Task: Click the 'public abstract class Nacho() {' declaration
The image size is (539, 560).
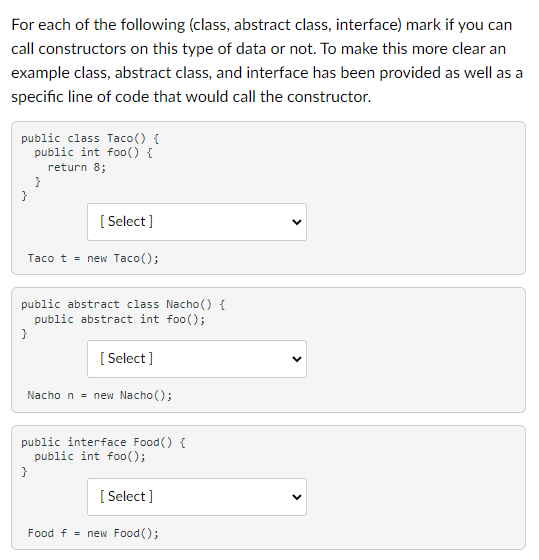Action: pos(123,304)
